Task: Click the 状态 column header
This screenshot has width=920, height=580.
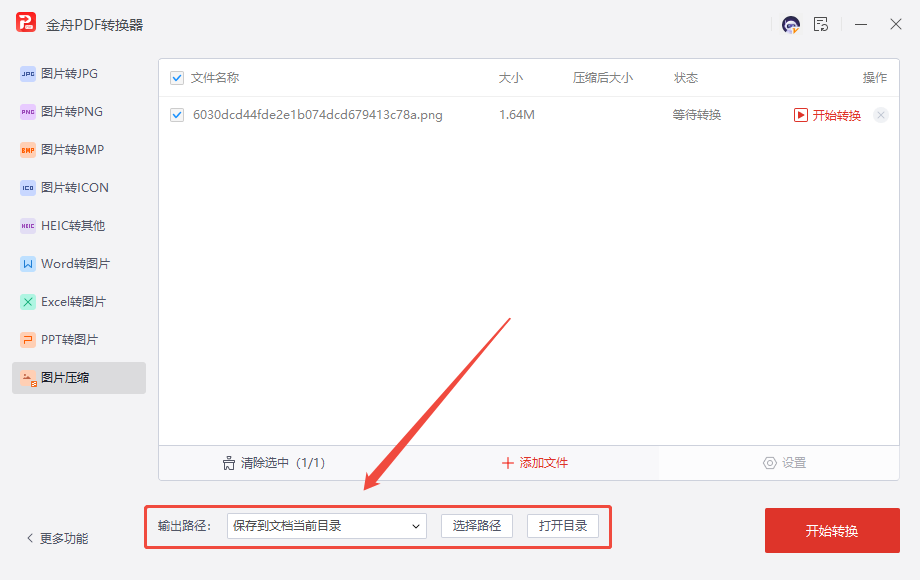Action: tap(686, 78)
